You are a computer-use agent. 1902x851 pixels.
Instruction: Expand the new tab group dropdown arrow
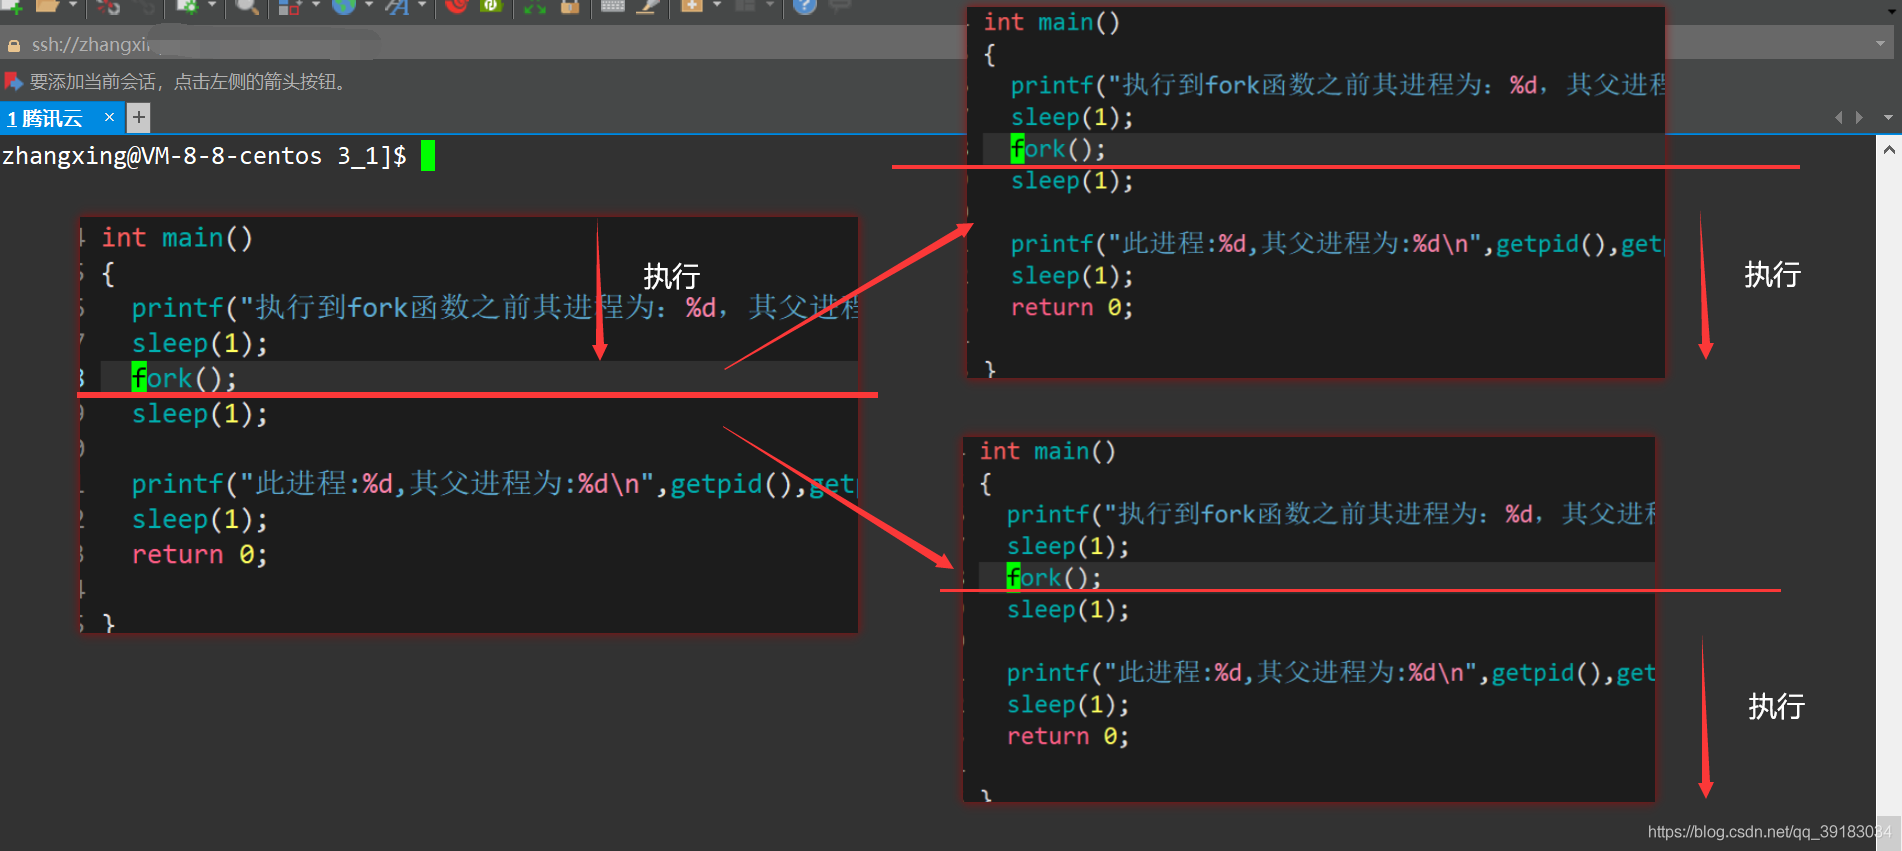(x=716, y=6)
